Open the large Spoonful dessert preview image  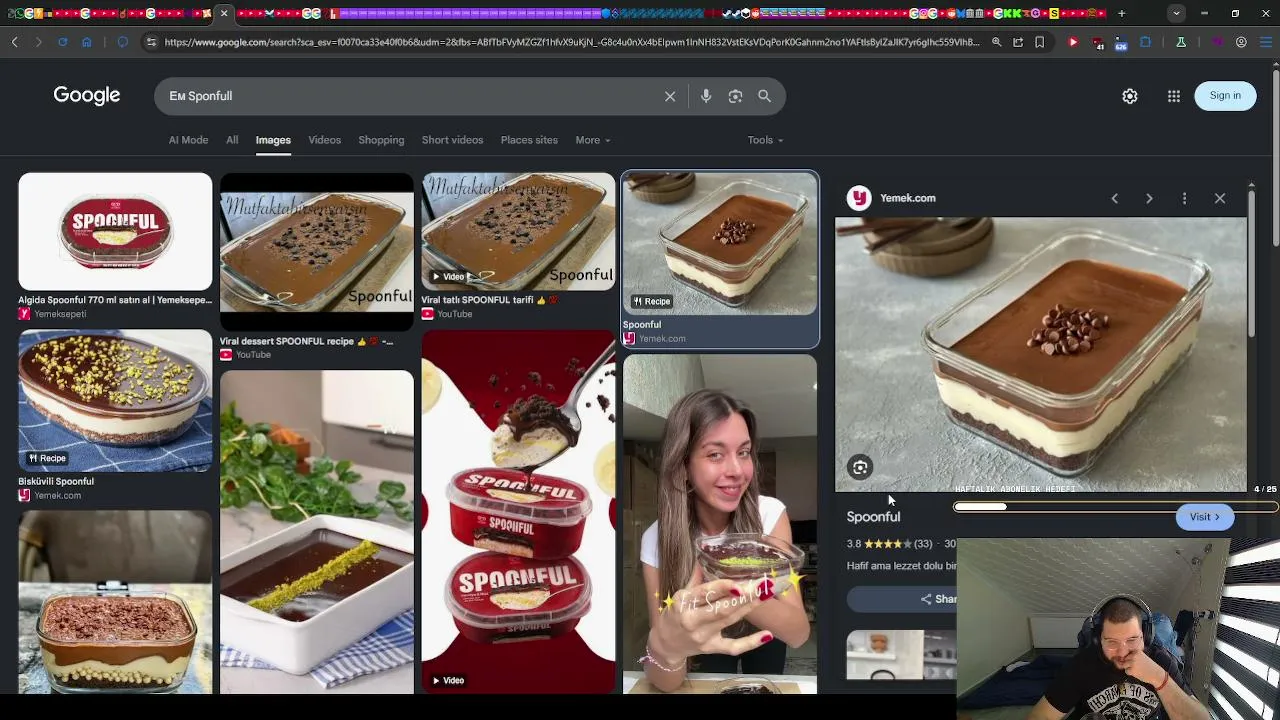[1041, 355]
